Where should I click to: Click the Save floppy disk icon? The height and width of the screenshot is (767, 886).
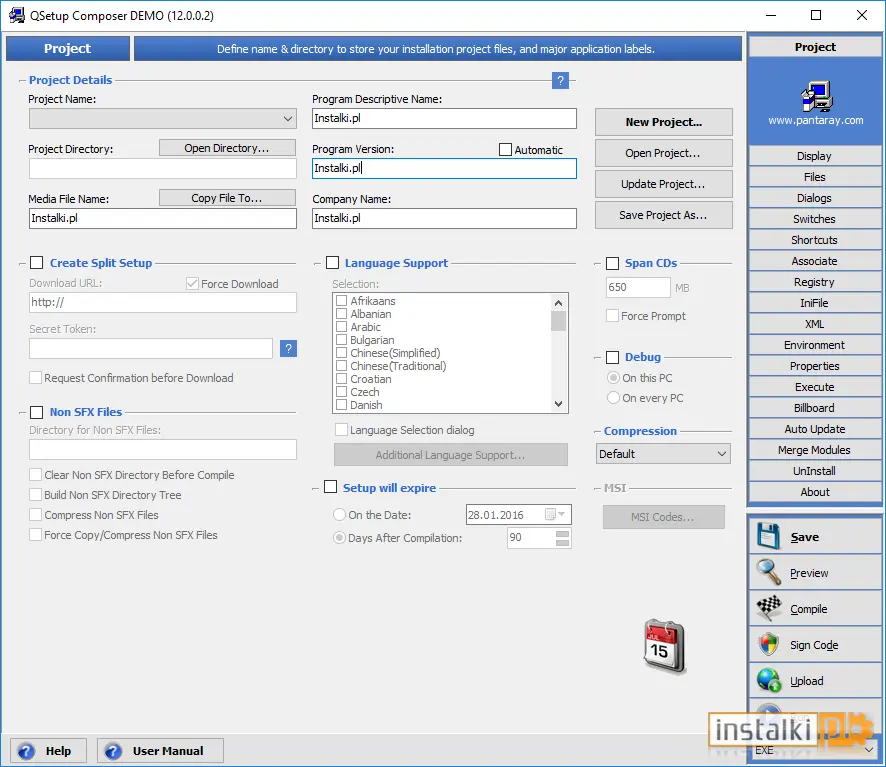(768, 536)
